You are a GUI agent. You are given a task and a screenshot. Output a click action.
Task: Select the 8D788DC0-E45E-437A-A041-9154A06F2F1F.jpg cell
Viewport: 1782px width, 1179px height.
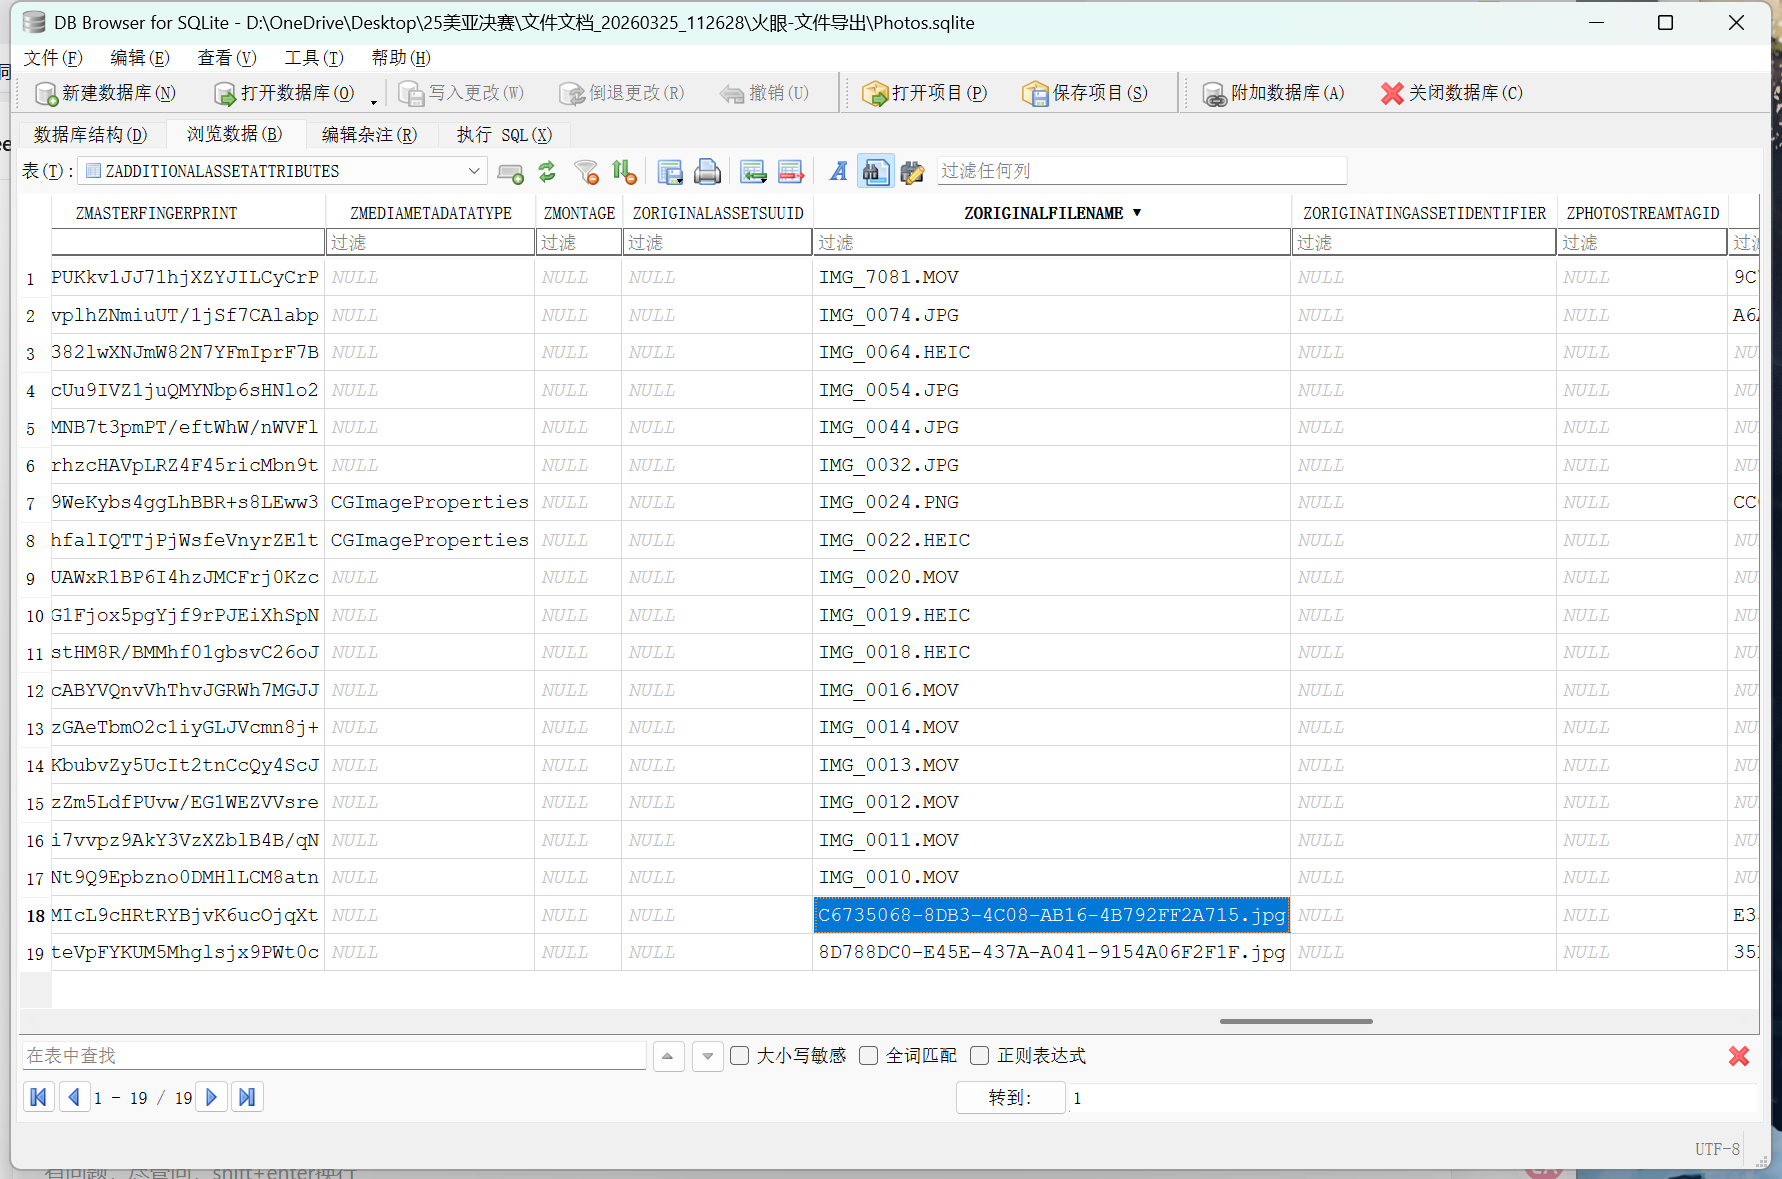pos(1052,952)
